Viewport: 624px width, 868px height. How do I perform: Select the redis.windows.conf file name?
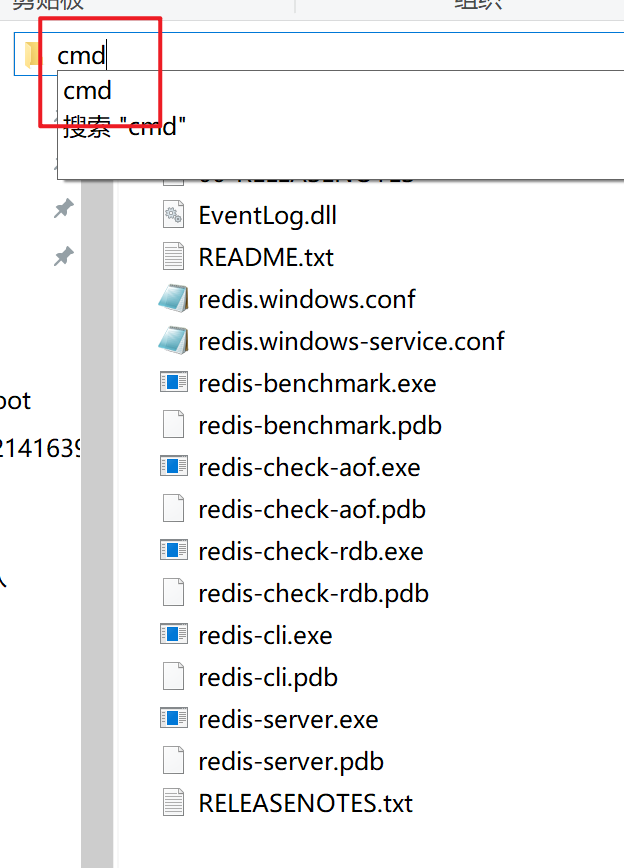point(307,299)
